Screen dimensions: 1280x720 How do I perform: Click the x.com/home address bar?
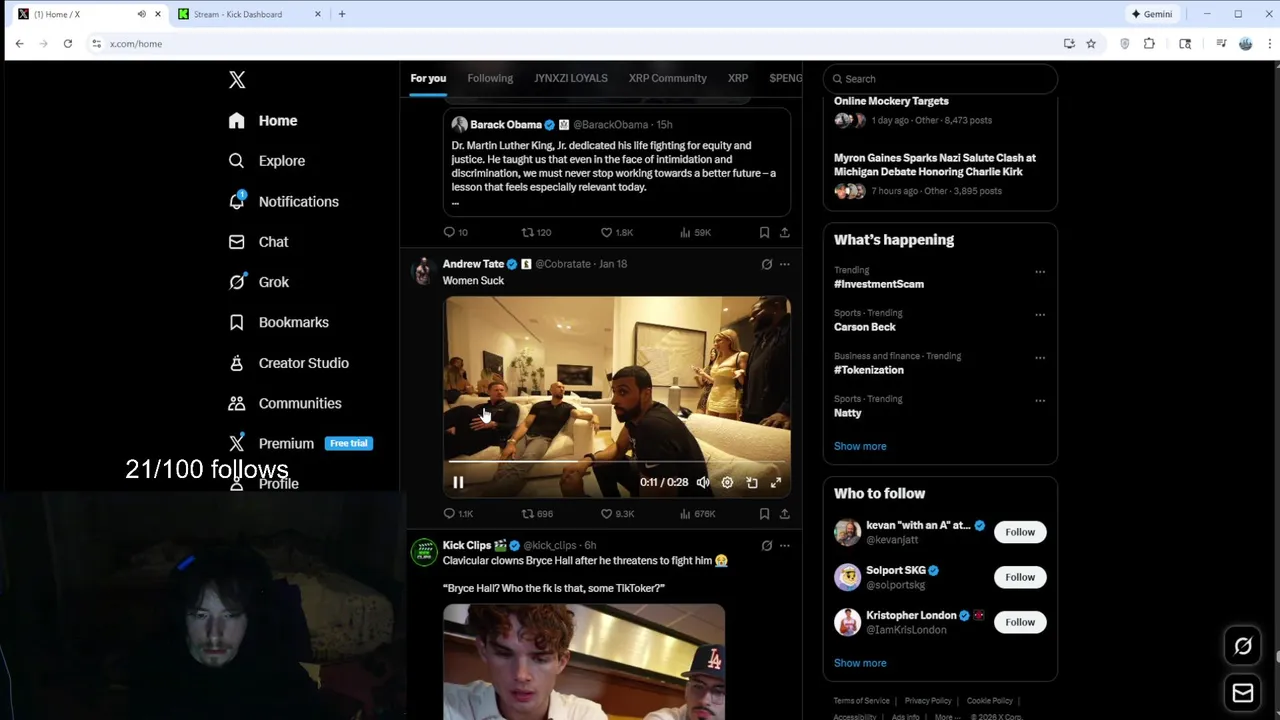click(x=570, y=44)
